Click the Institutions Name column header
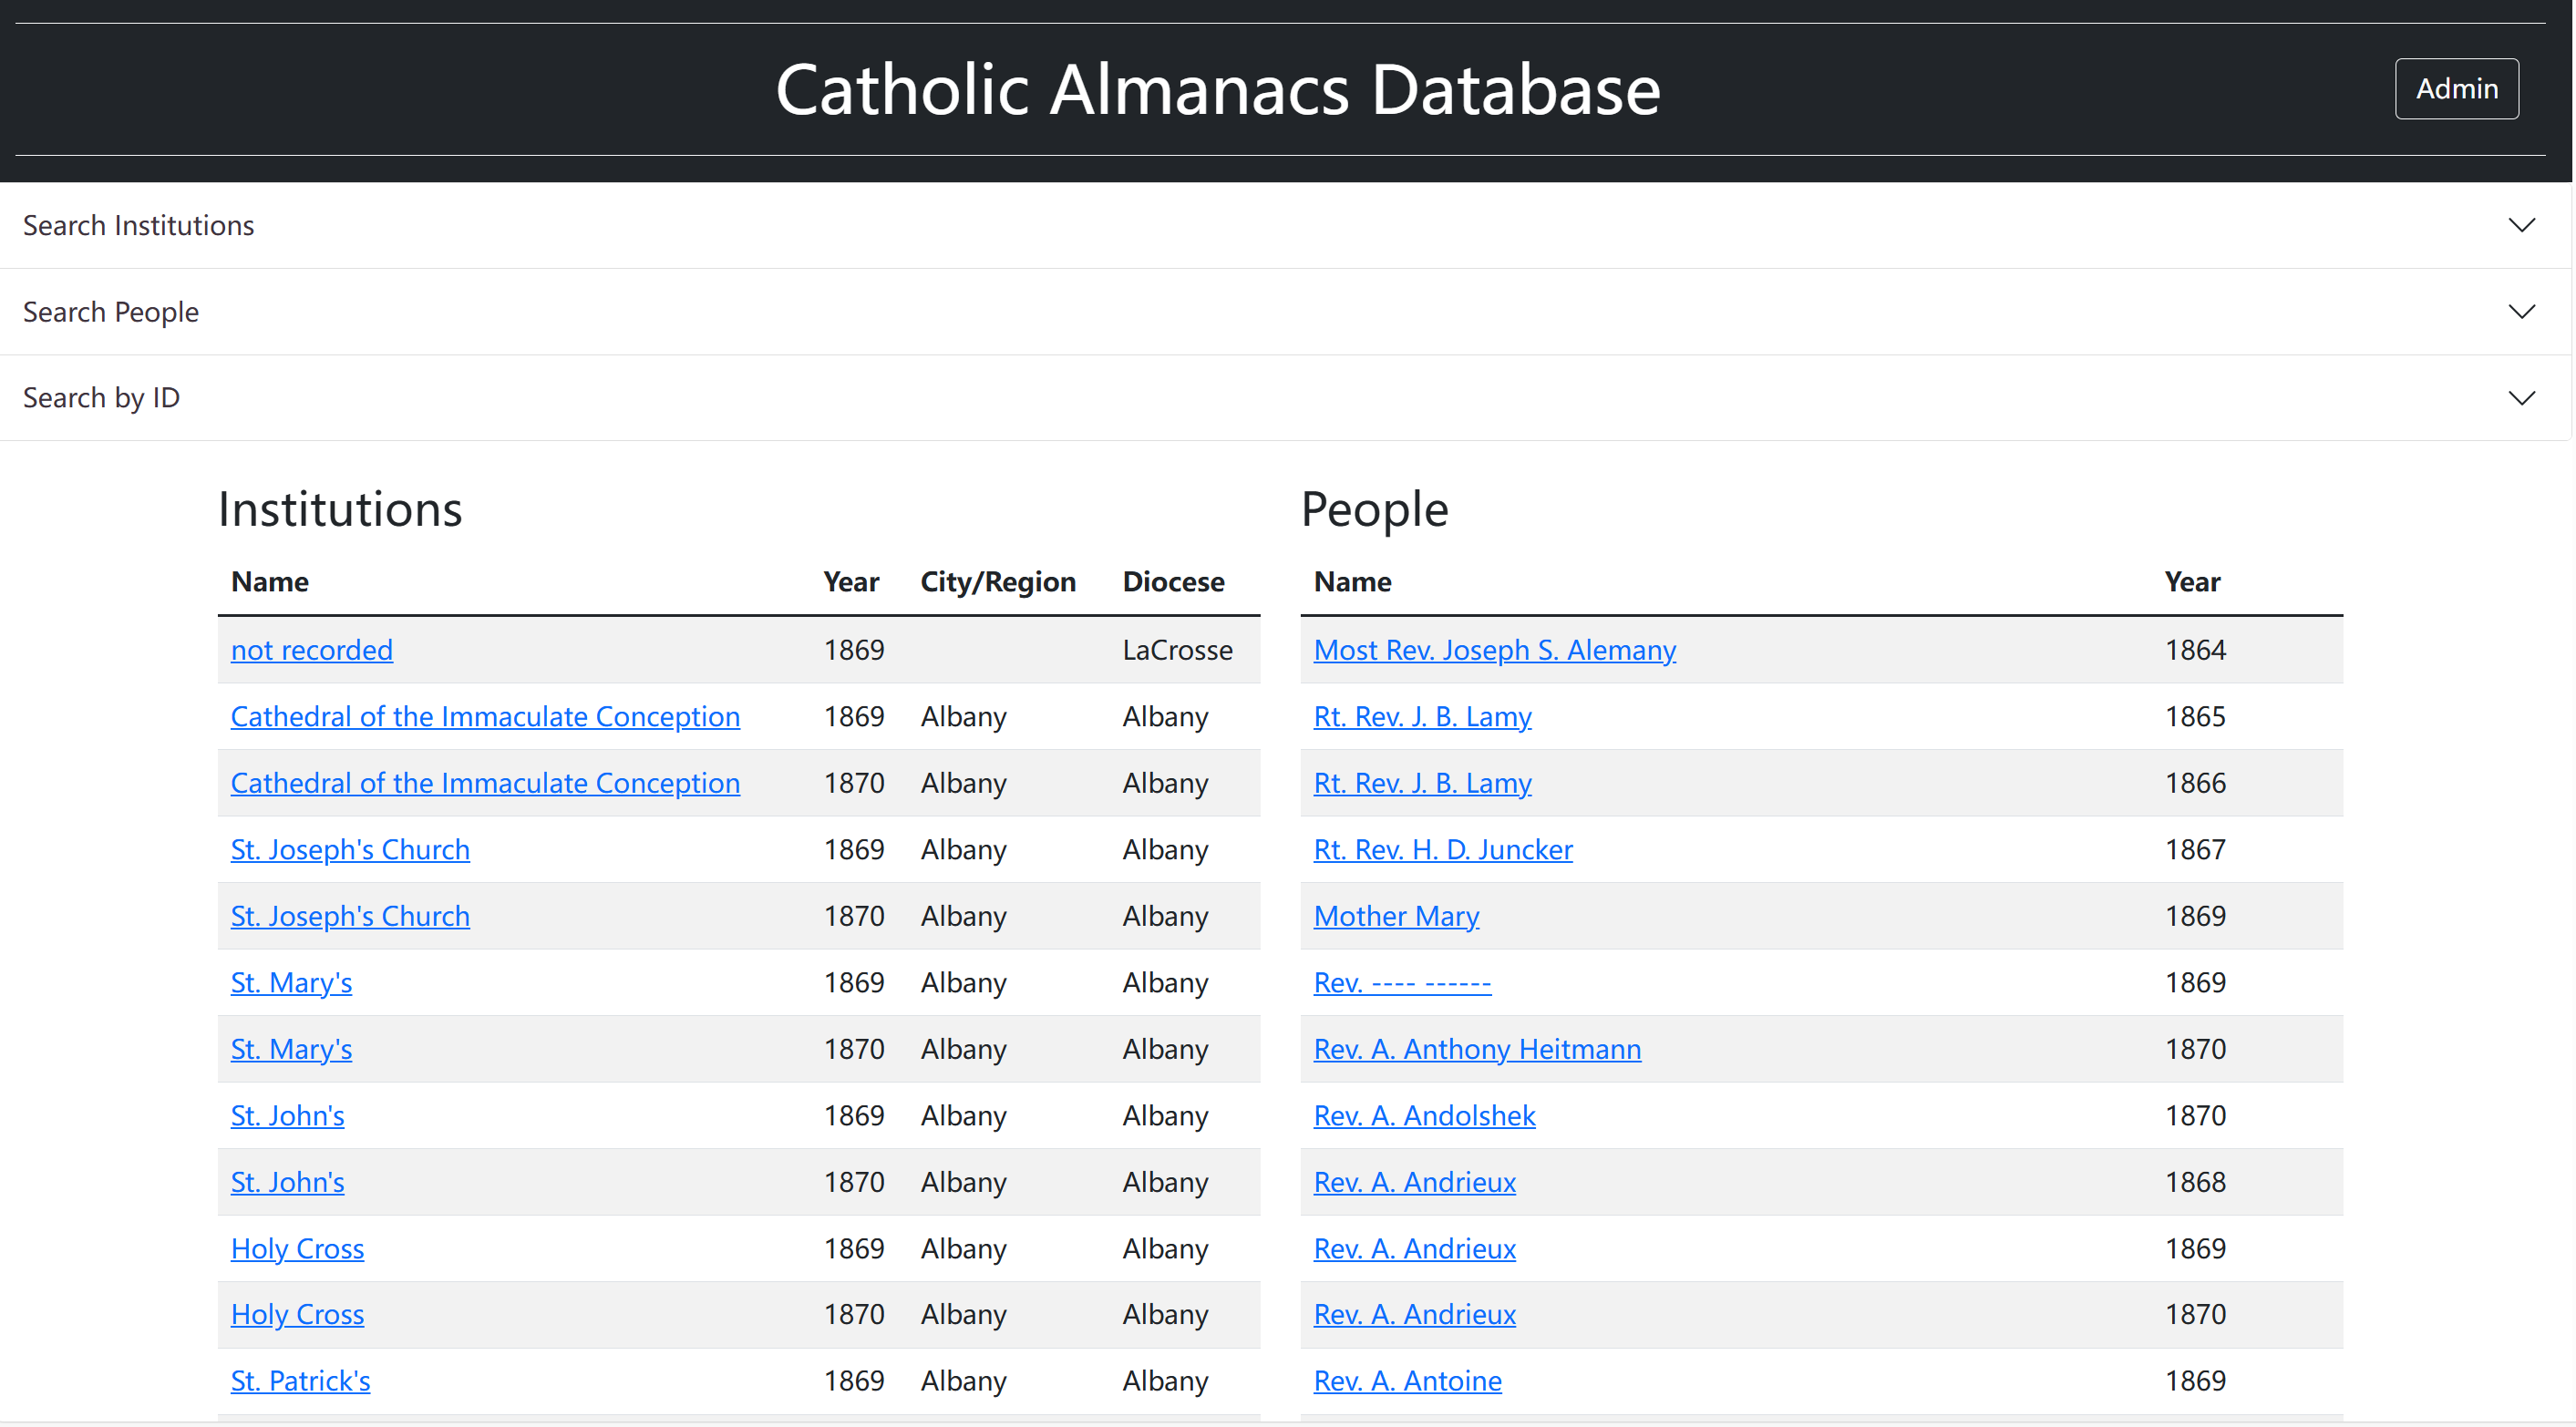Image resolution: width=2576 pixels, height=1427 pixels. click(x=270, y=582)
